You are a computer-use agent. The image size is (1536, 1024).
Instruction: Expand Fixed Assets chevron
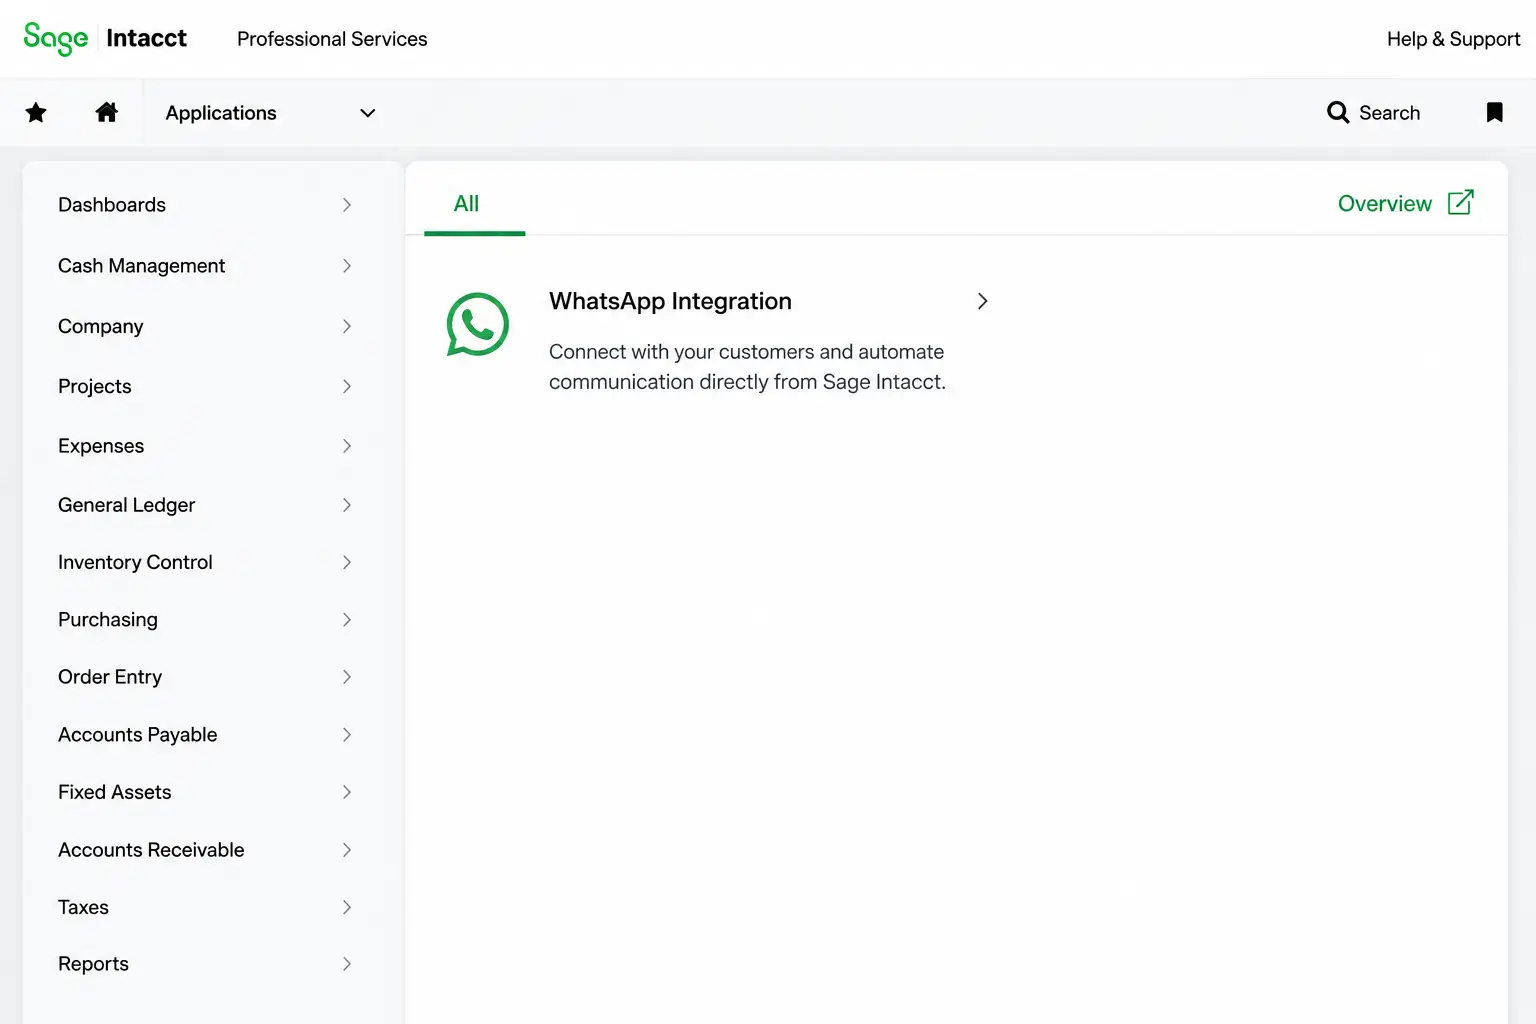347,792
